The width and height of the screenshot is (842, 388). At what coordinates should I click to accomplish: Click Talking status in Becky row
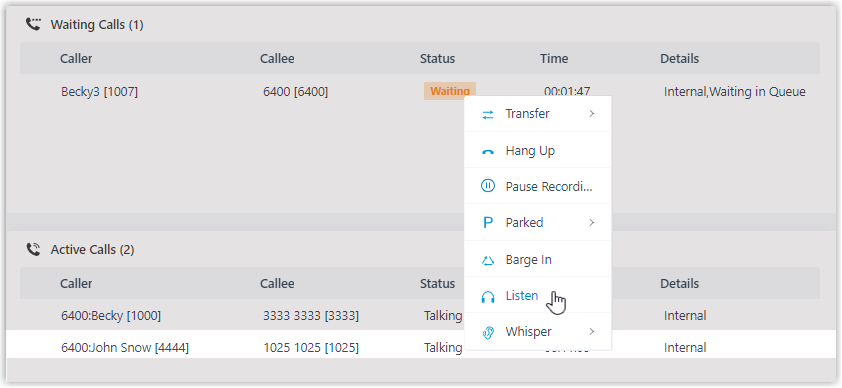coord(443,316)
